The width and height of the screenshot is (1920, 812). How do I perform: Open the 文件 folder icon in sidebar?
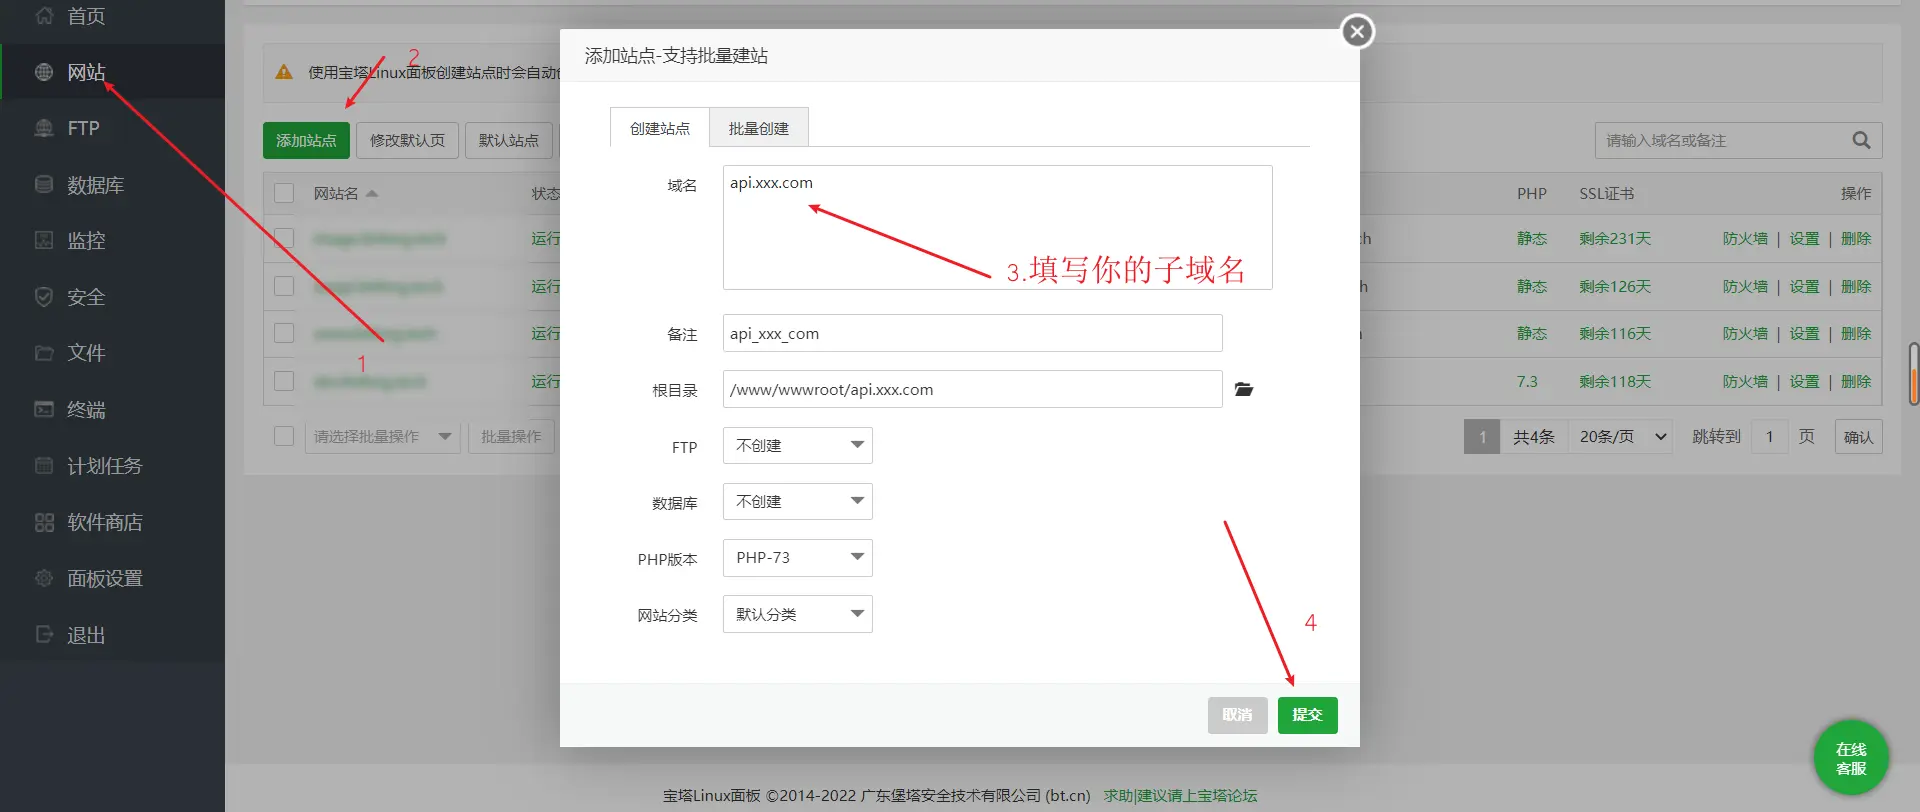pos(44,353)
